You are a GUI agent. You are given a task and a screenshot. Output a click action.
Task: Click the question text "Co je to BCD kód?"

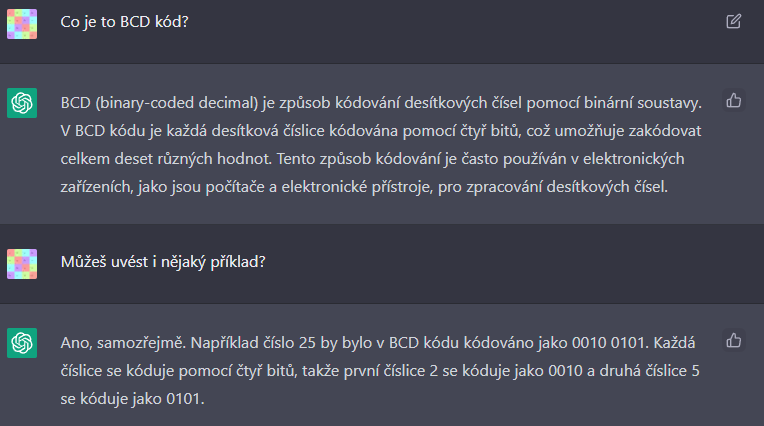125,21
